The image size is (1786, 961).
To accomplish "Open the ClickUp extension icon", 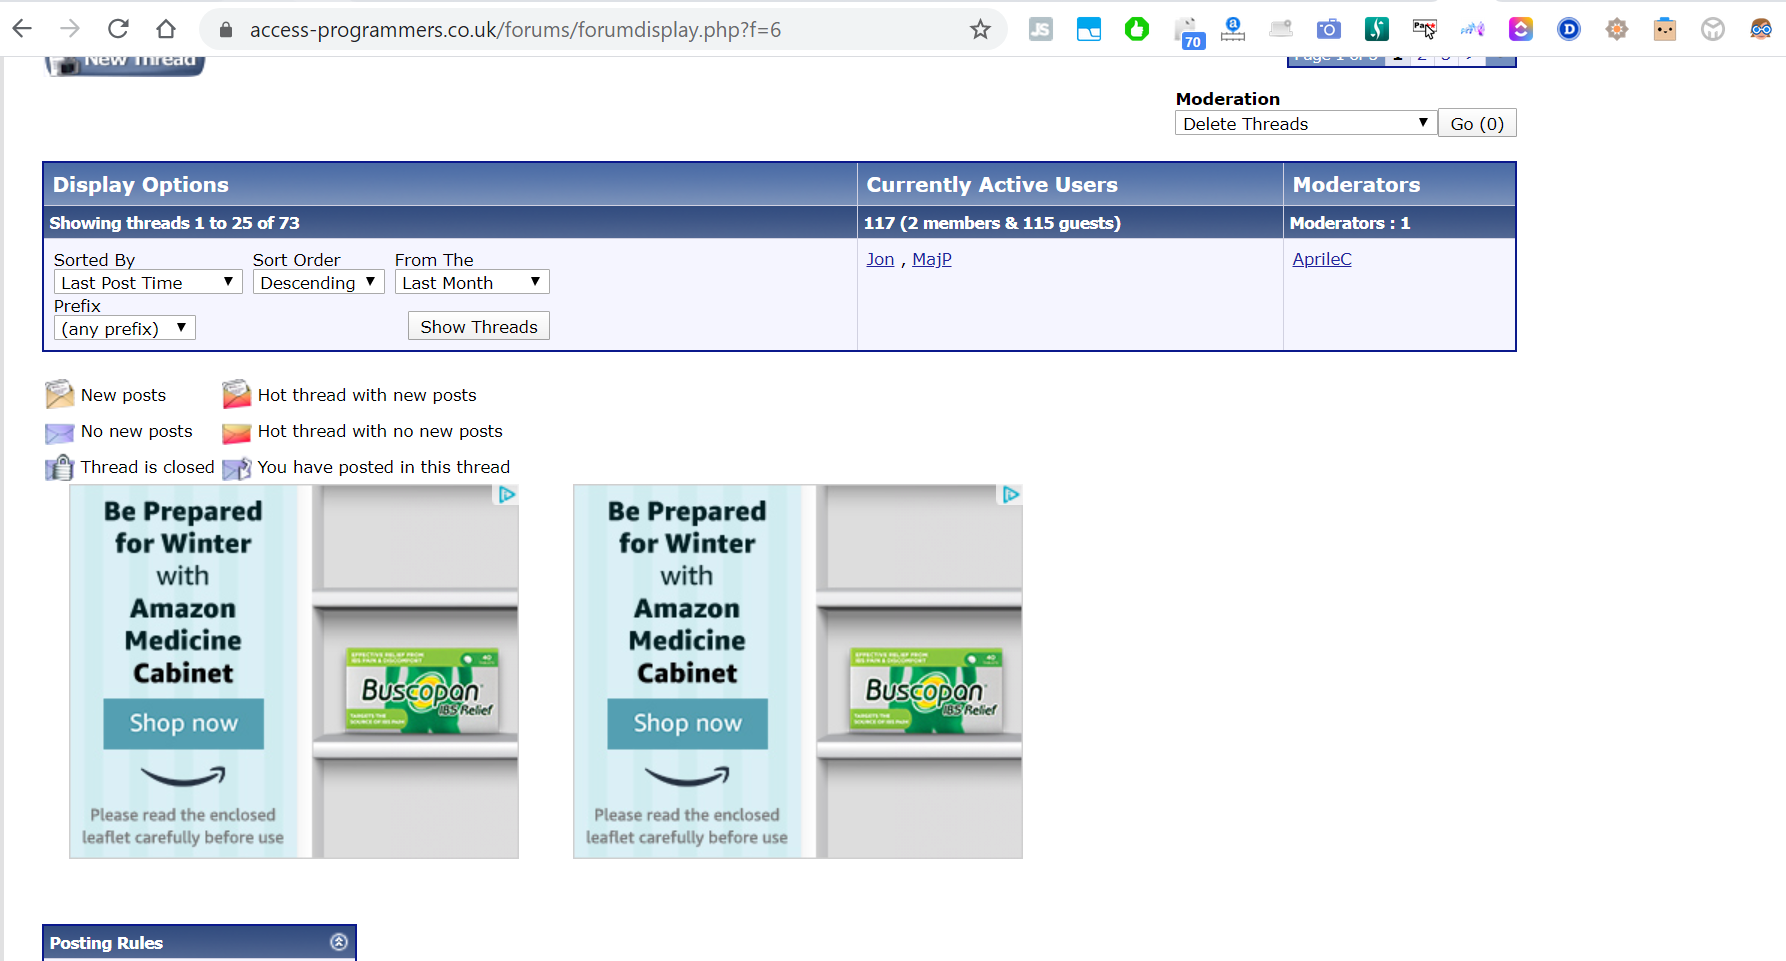I will 1521,29.
